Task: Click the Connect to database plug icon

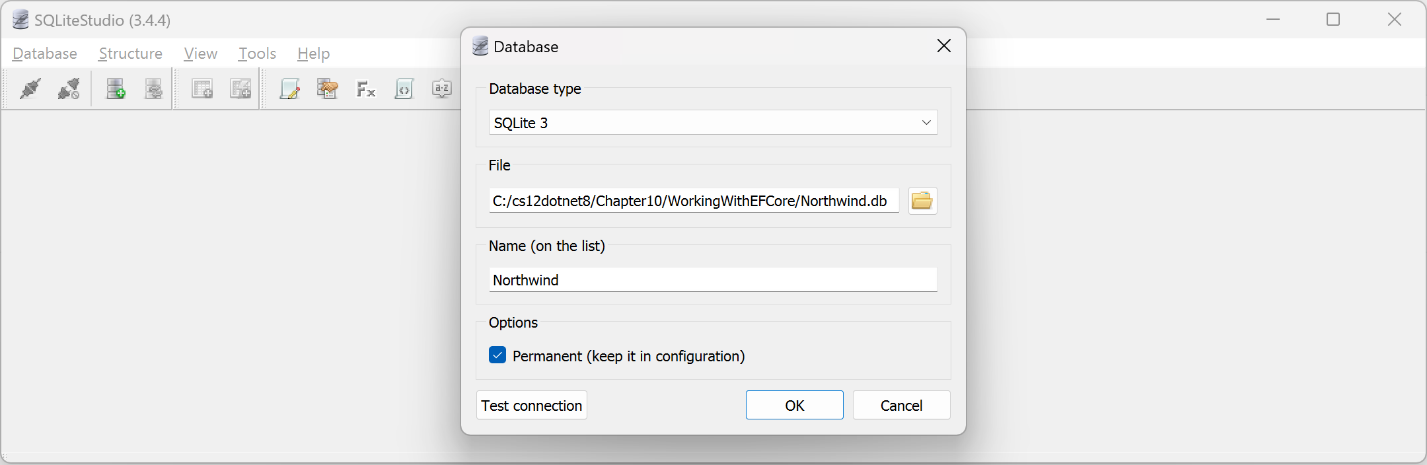Action: (30, 89)
